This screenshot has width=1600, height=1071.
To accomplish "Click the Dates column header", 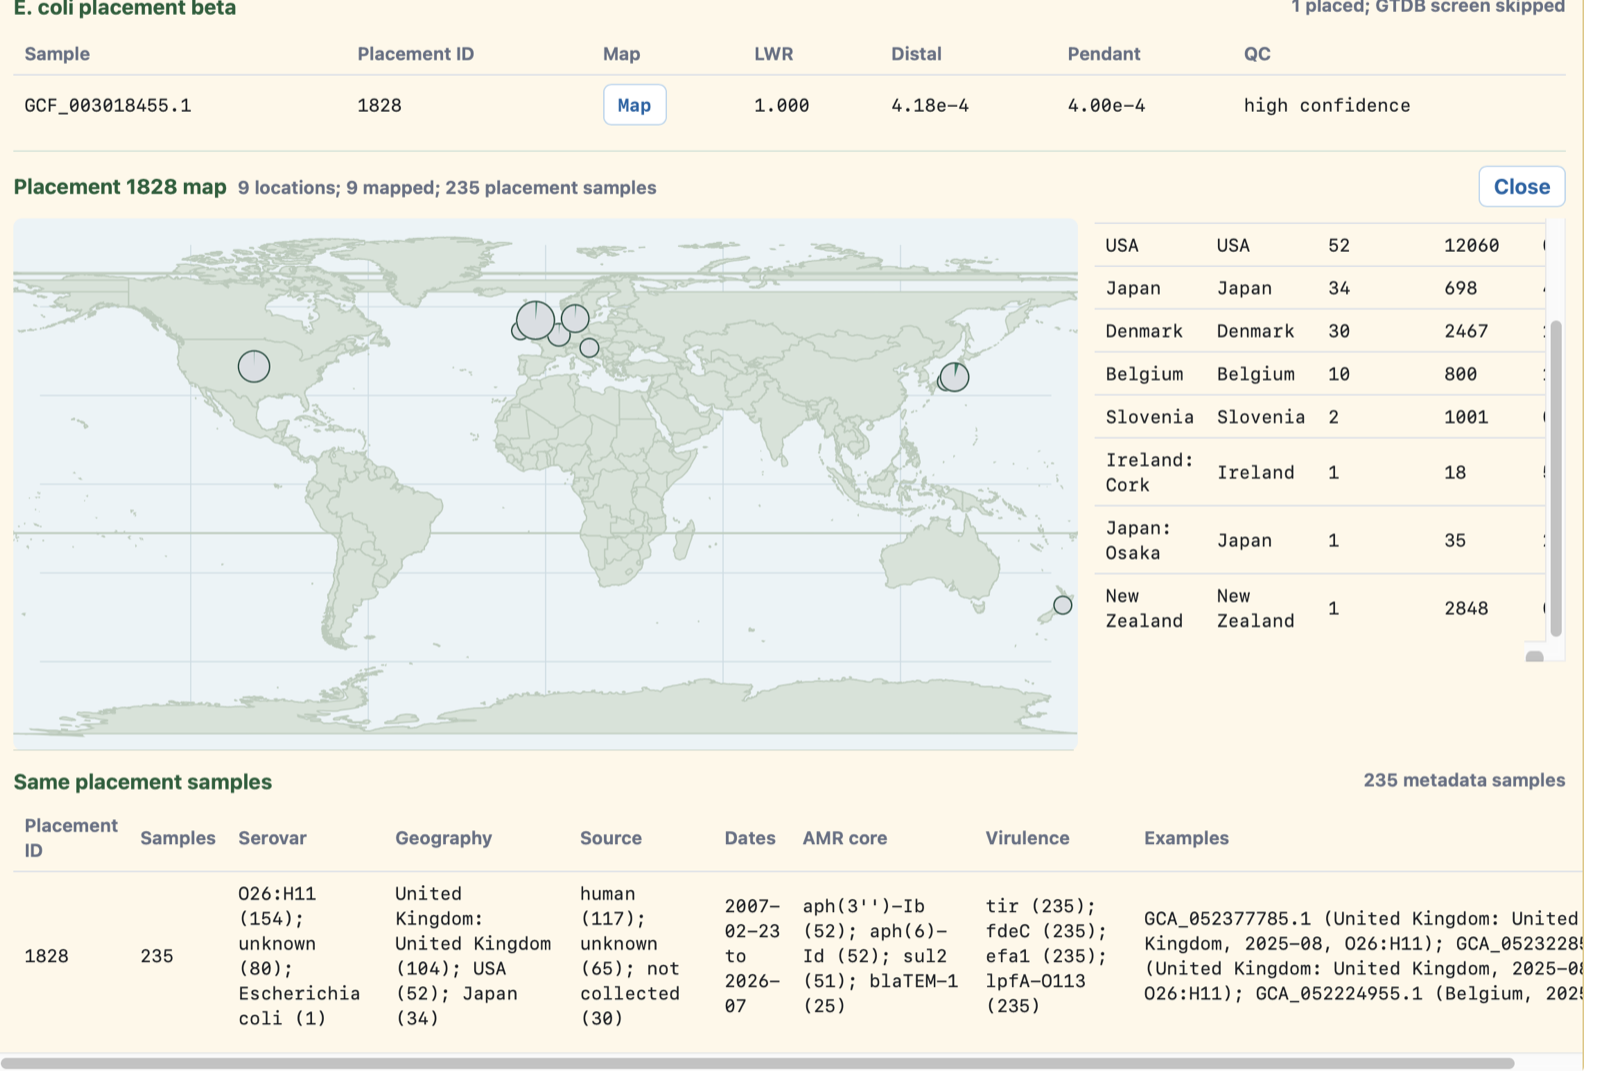I will (x=750, y=838).
